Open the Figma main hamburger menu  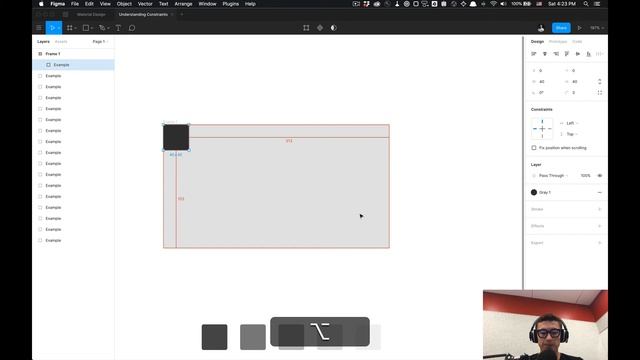39,28
